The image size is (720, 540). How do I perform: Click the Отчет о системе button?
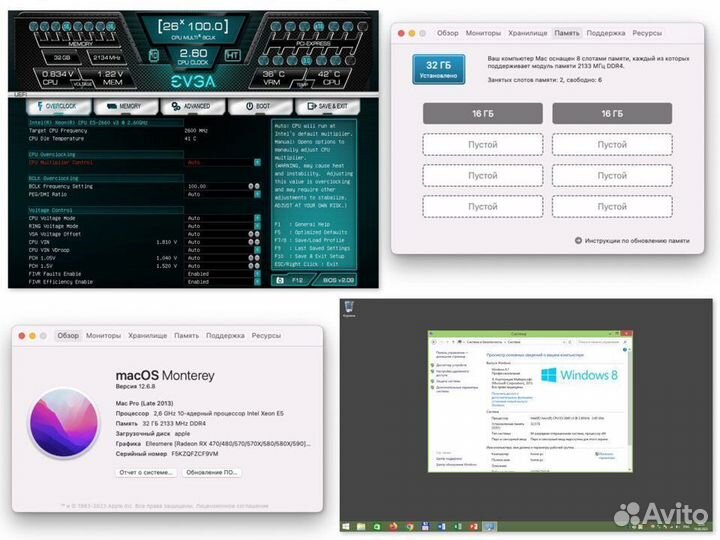coord(146,472)
